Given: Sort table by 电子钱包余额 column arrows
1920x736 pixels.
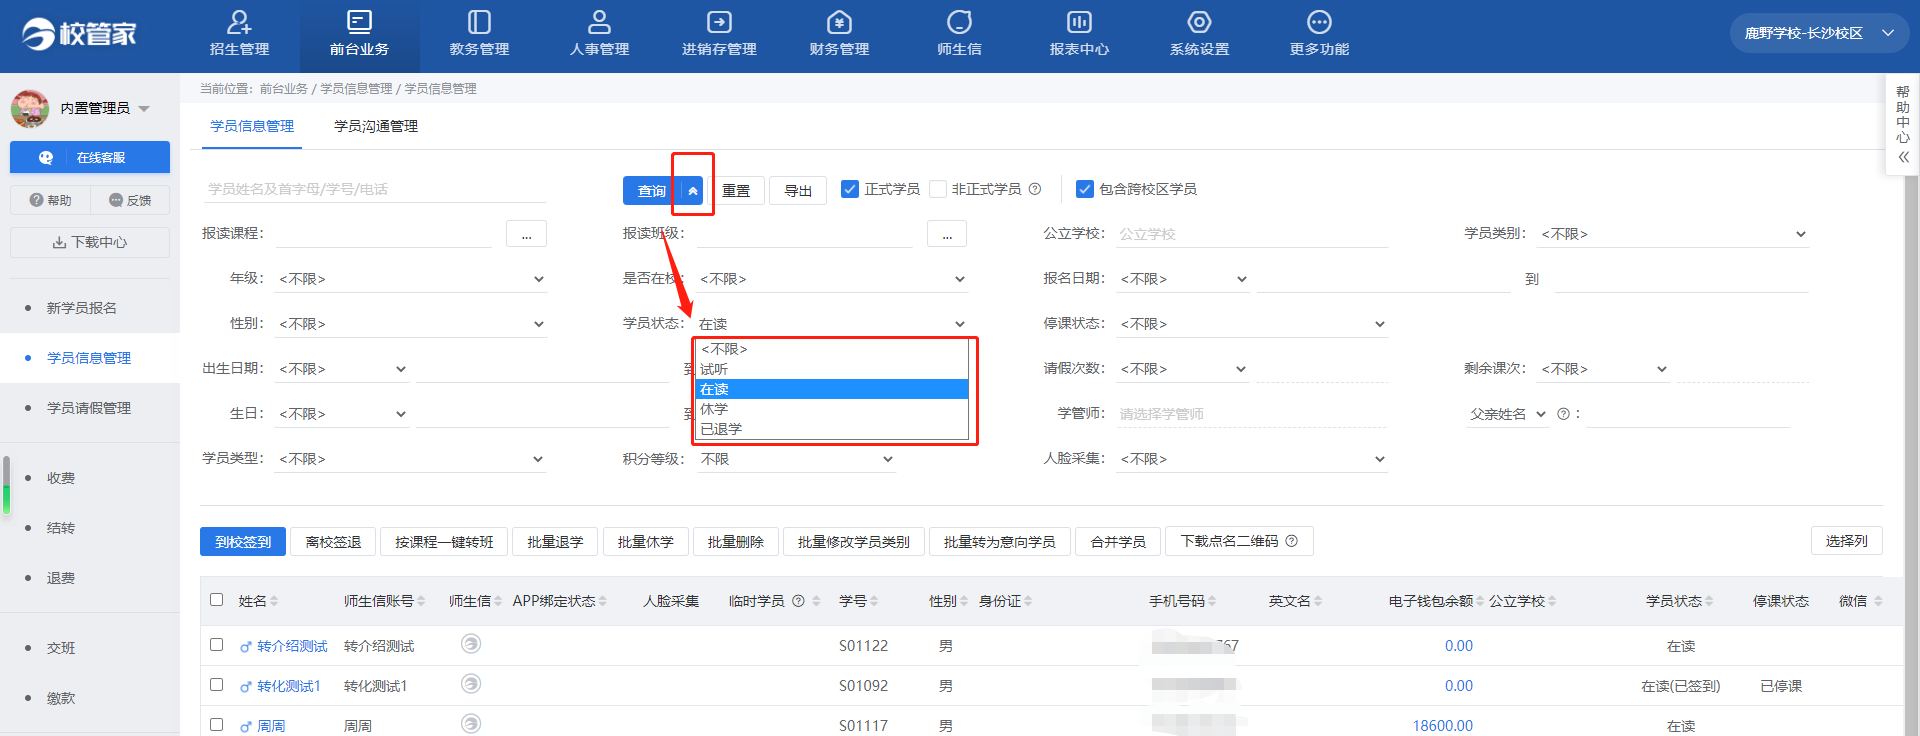Looking at the screenshot, I should pos(1480,601).
